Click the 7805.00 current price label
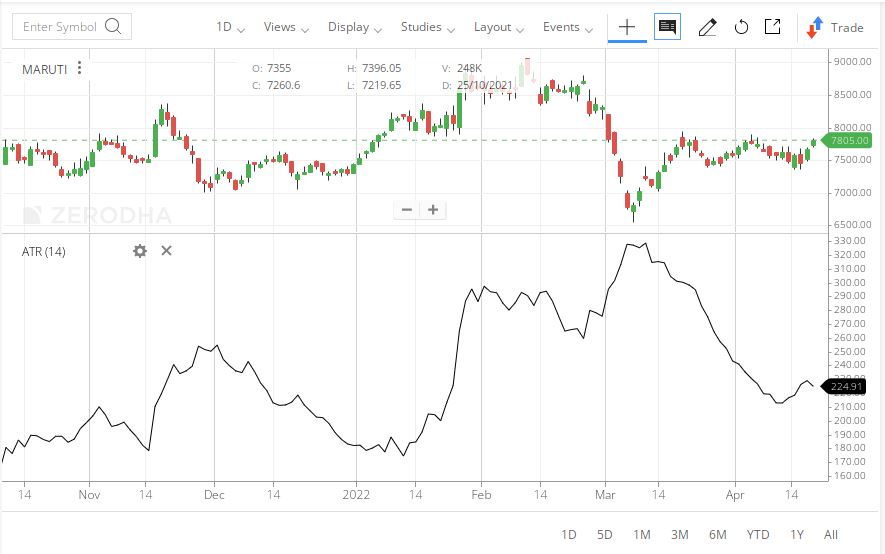The image size is (885, 554). 847,140
